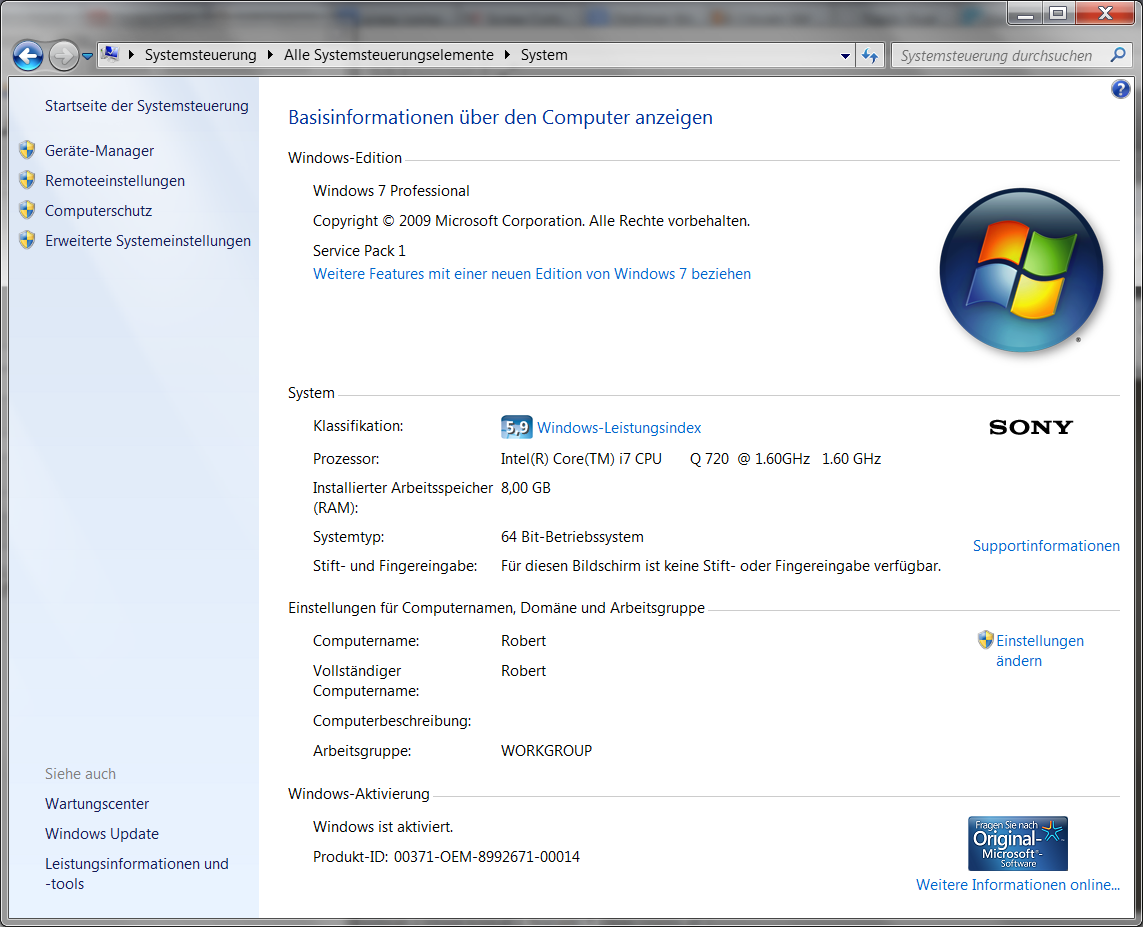Click shield icon next to Erweiterte Systemeinstellungen

27,240
